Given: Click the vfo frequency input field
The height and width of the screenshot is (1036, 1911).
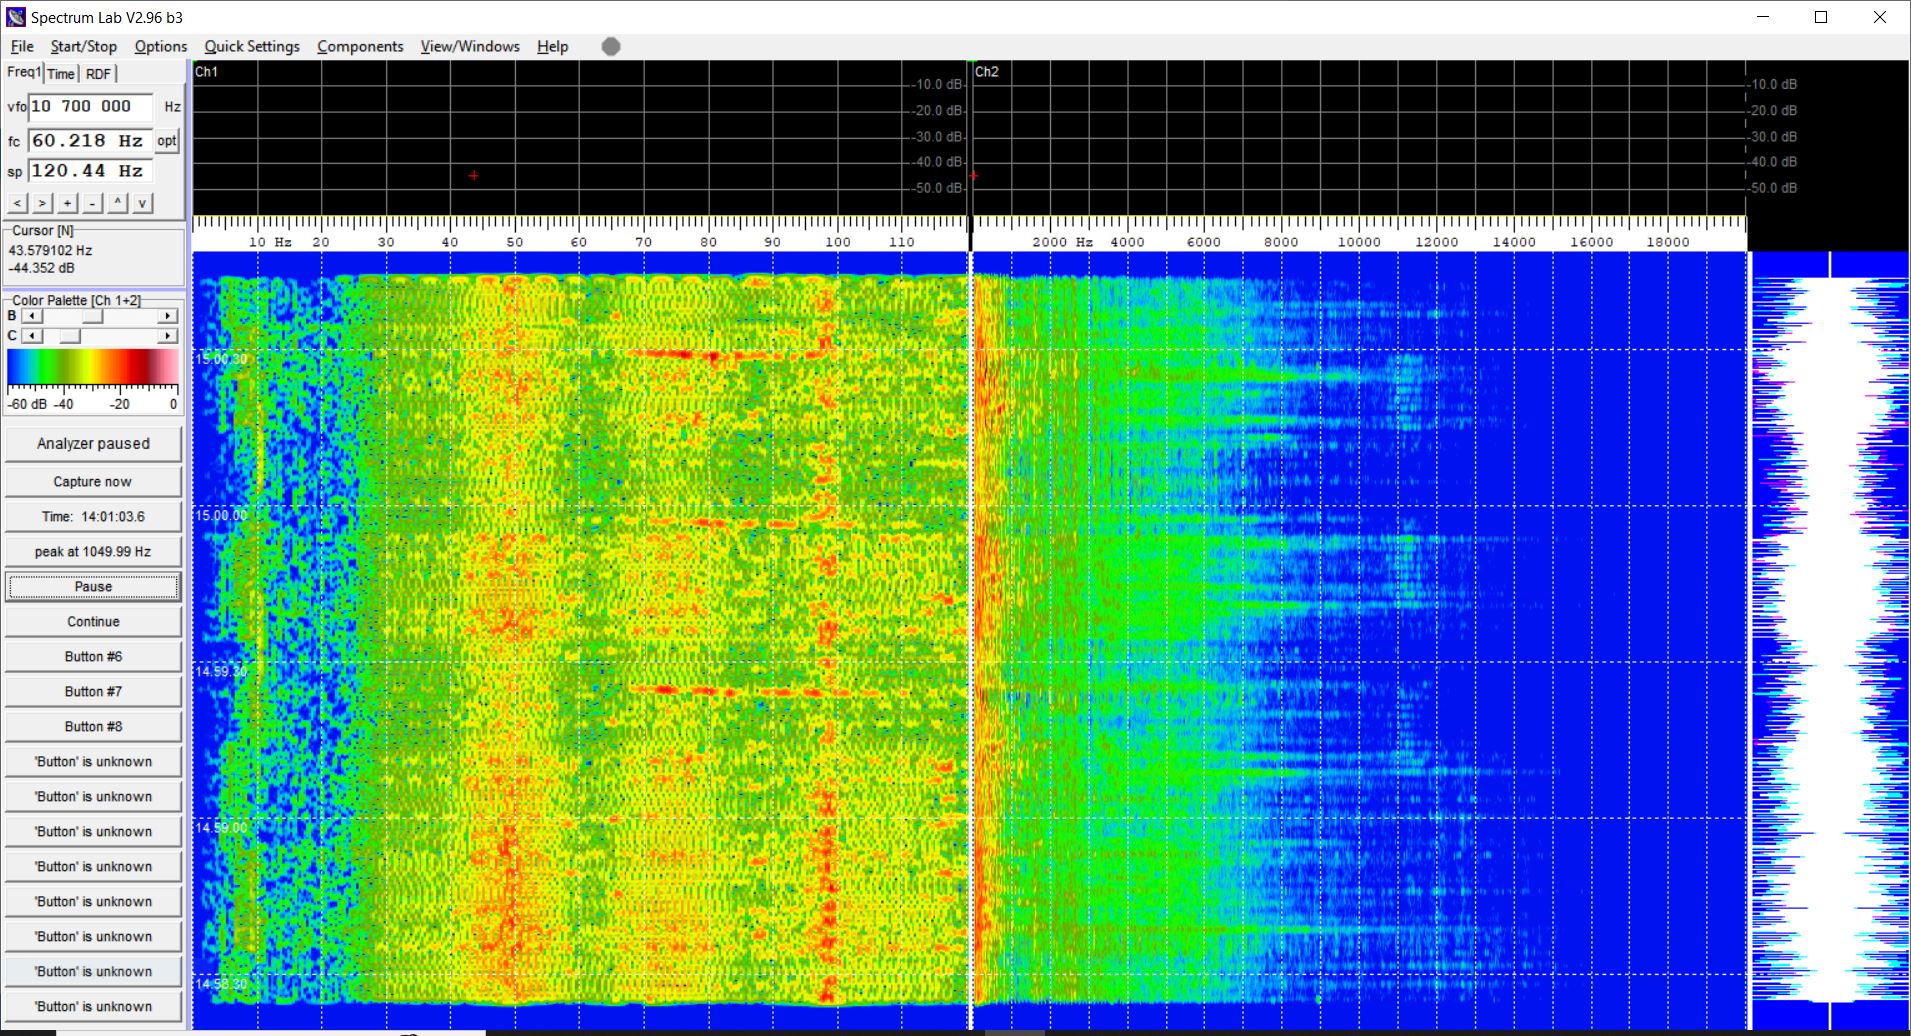Looking at the screenshot, I should [x=90, y=106].
